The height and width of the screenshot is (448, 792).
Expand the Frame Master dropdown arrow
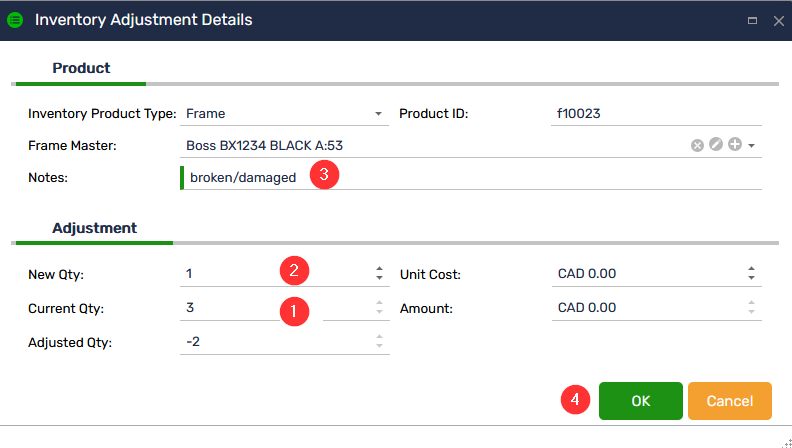point(752,146)
